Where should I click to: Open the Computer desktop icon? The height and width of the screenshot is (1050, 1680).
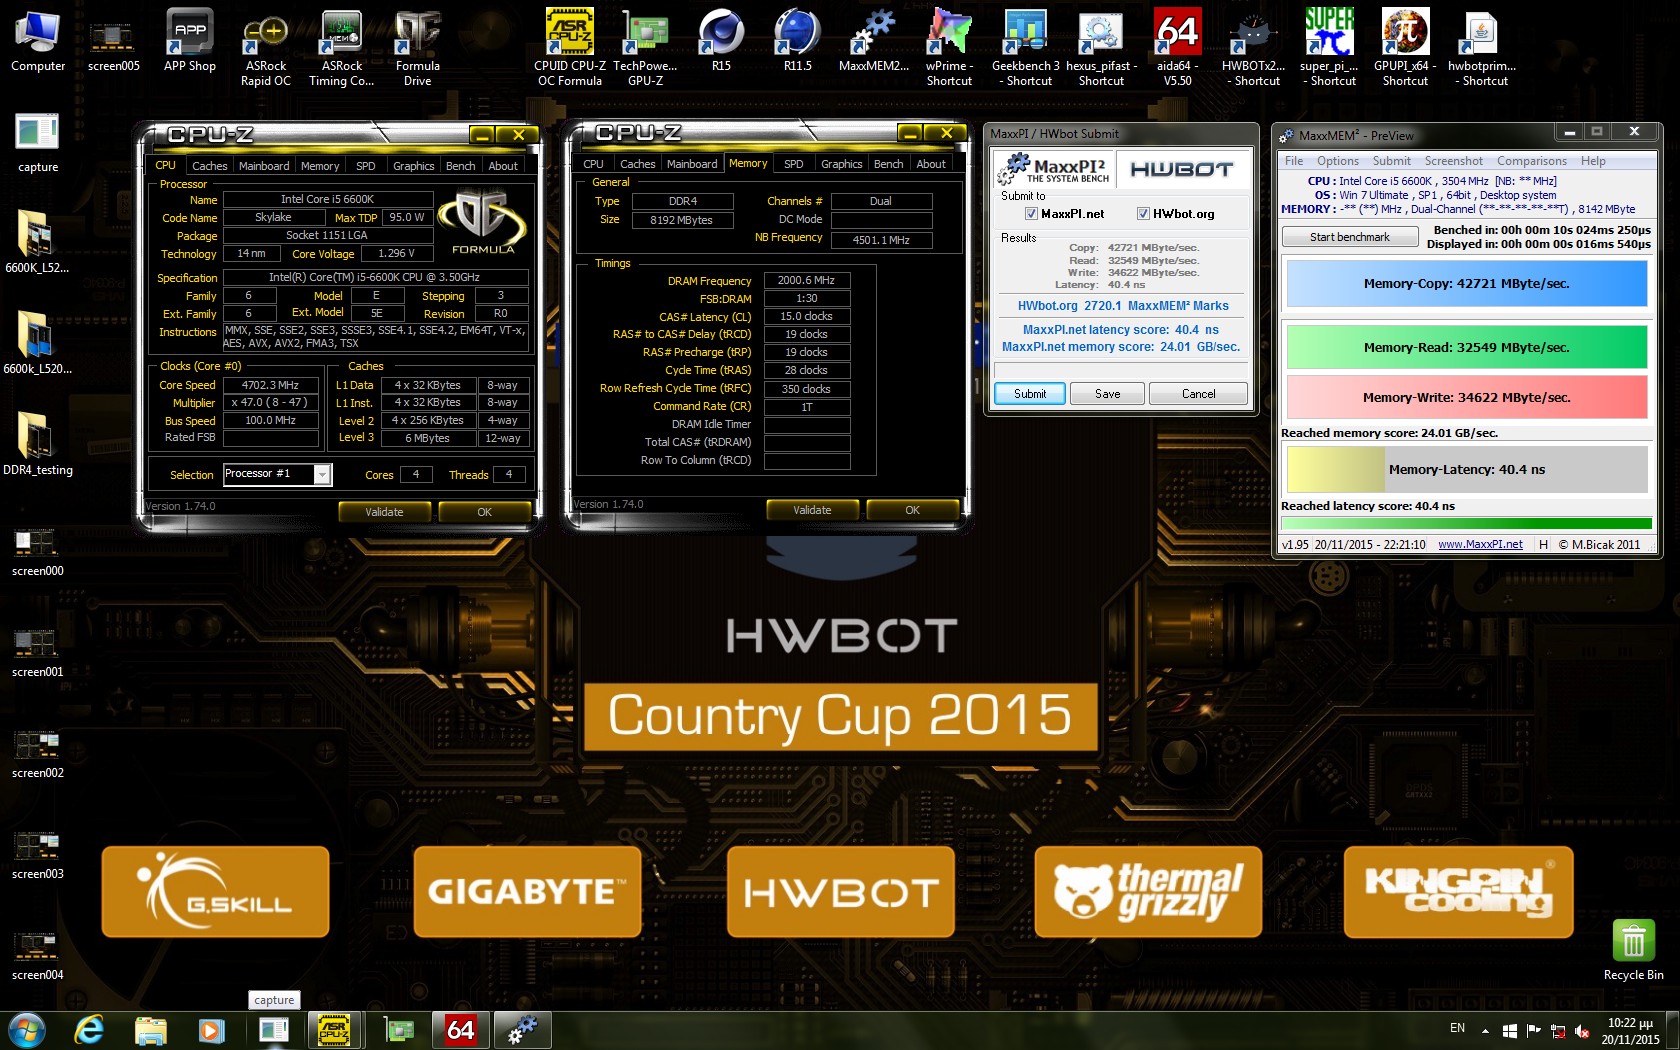click(x=38, y=42)
